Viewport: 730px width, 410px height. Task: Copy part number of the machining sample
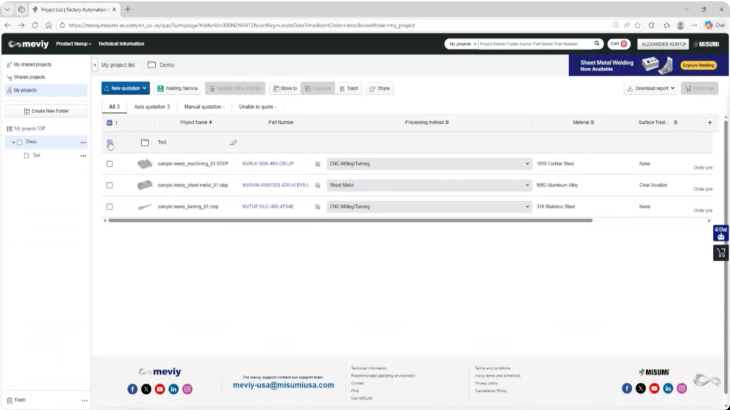(318, 163)
